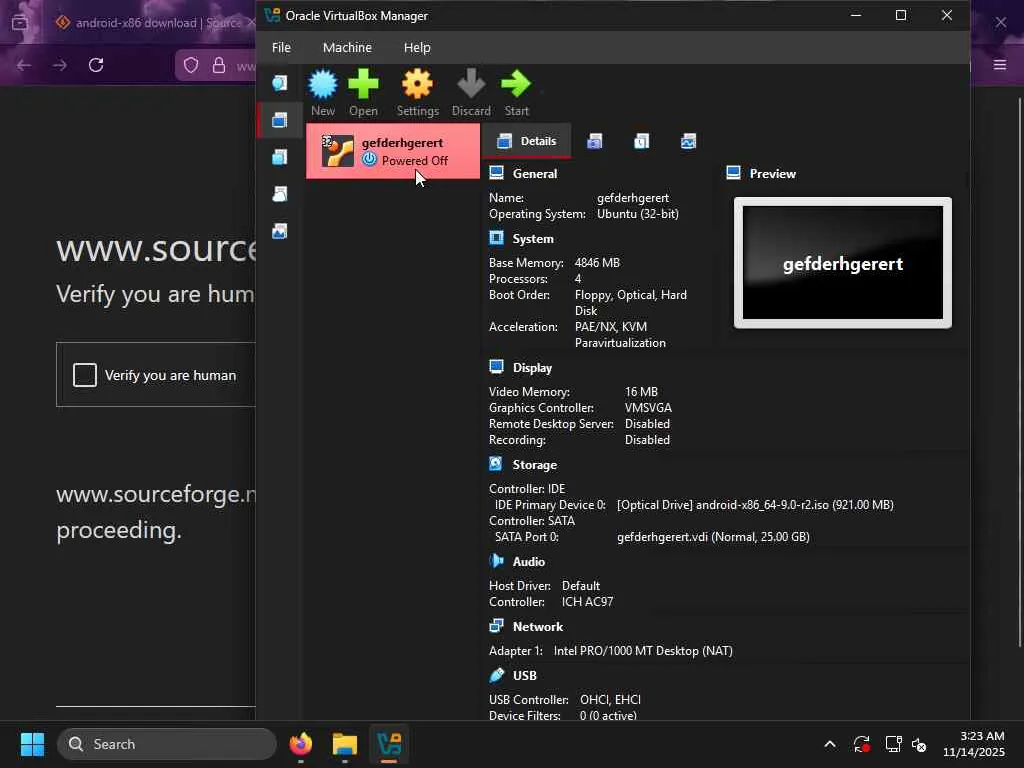1024x768 pixels.
Task: Click the Audio Controller value ICH AC97
Action: 587,602
